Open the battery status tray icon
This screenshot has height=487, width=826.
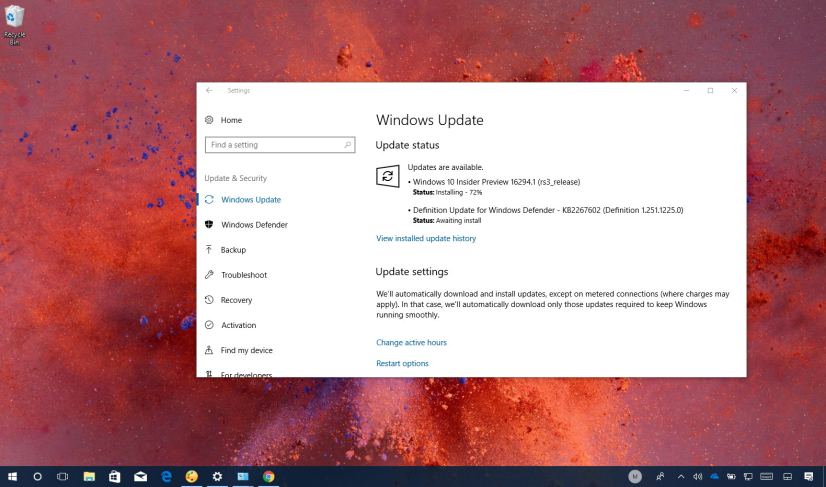click(731, 476)
